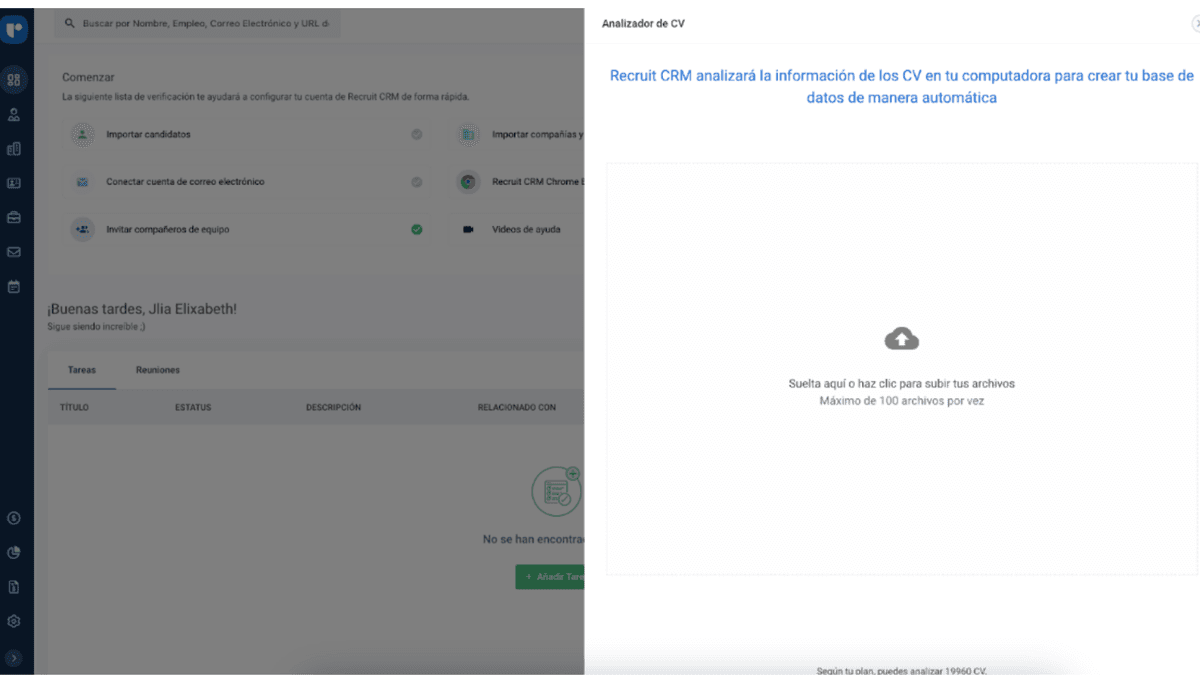Toggle completion for Conectar cuenta de correo electrónico
Screen dimensions: 1200x675
417,182
